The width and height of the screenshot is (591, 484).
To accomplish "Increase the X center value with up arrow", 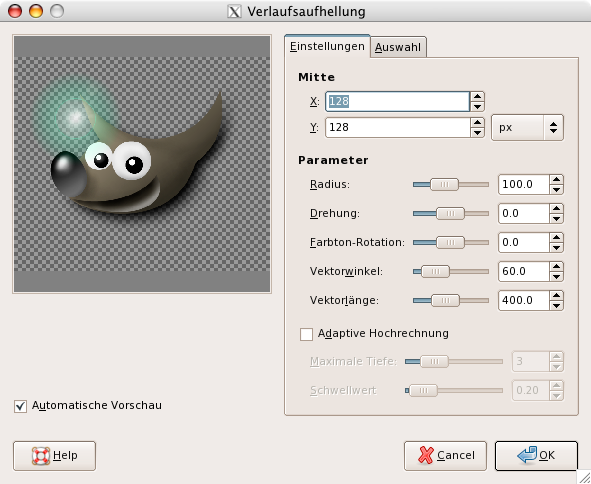I will 477,96.
